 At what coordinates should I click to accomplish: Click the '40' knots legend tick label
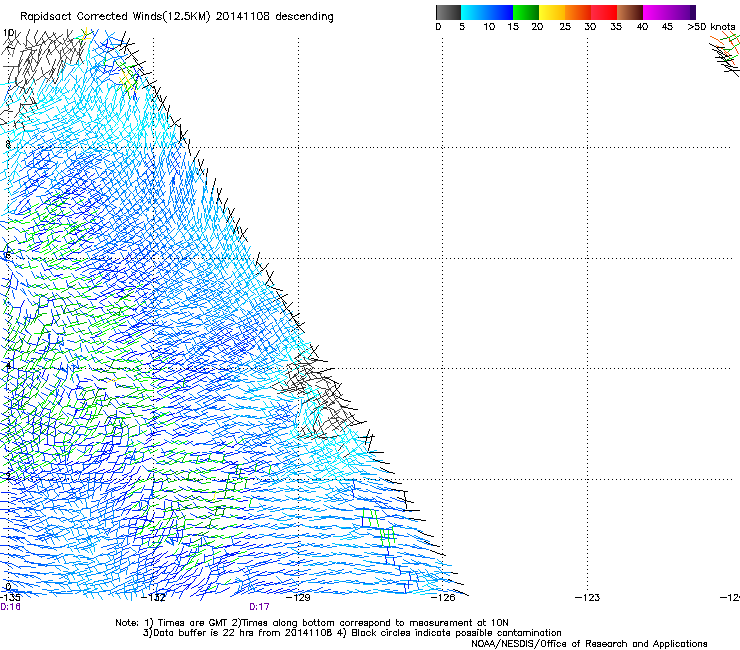coord(642,27)
